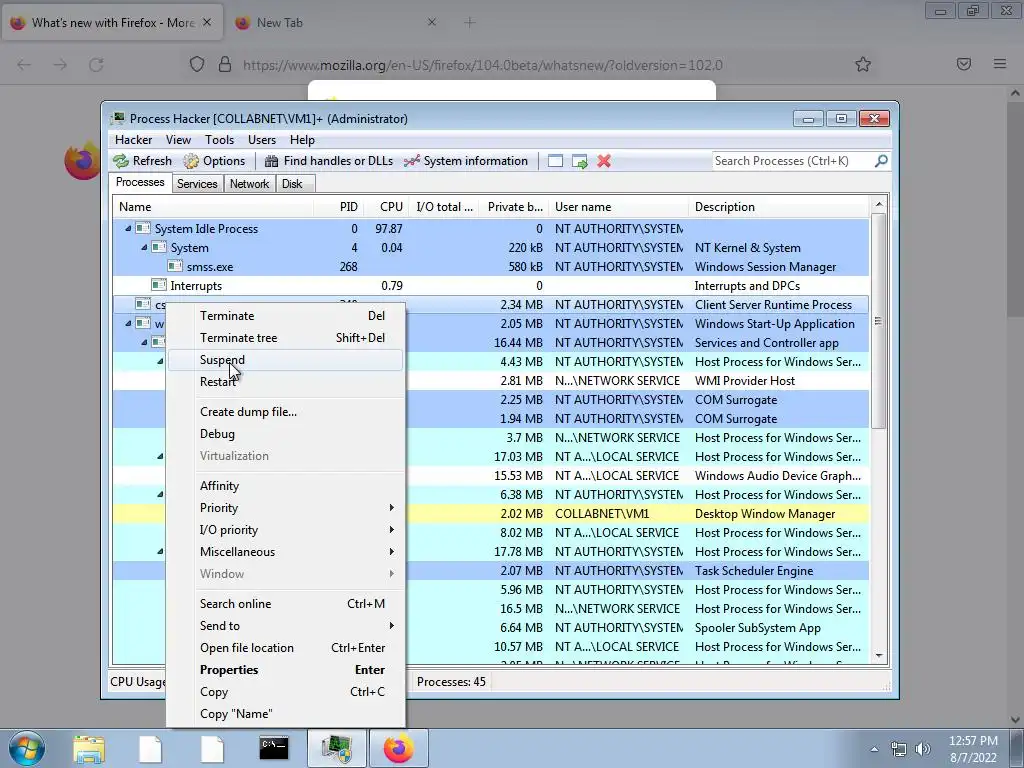Image resolution: width=1024 pixels, height=768 pixels.
Task: Click the Find handles or DLLs binoculars icon
Action: [271, 161]
